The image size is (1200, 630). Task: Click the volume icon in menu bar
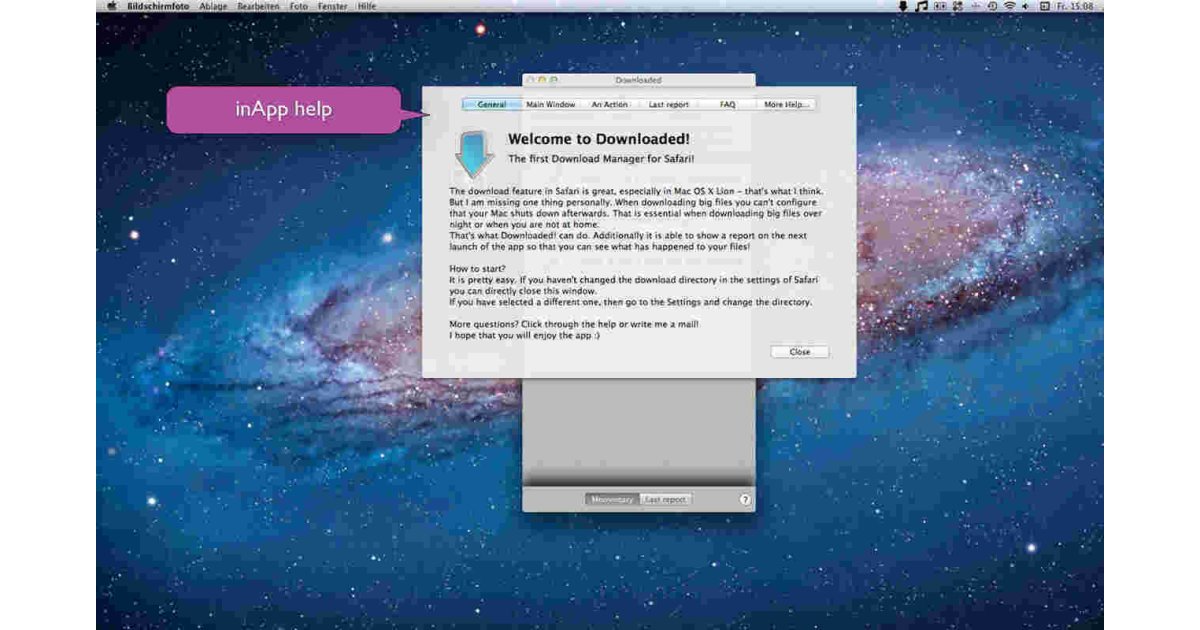tap(1026, 7)
